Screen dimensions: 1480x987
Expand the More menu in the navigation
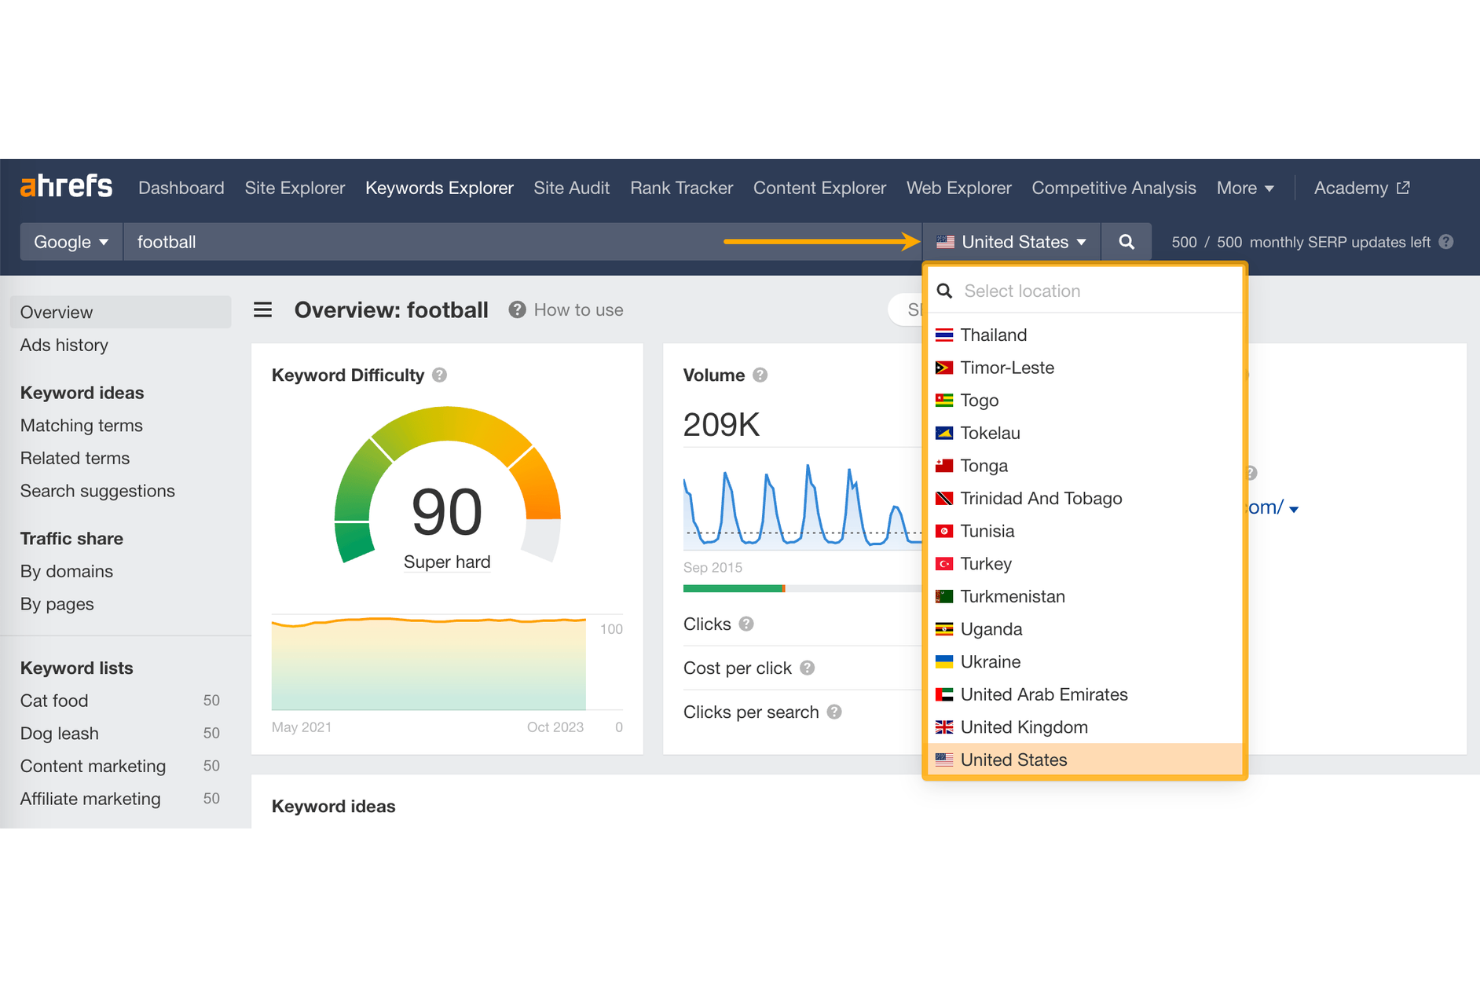(x=1245, y=188)
